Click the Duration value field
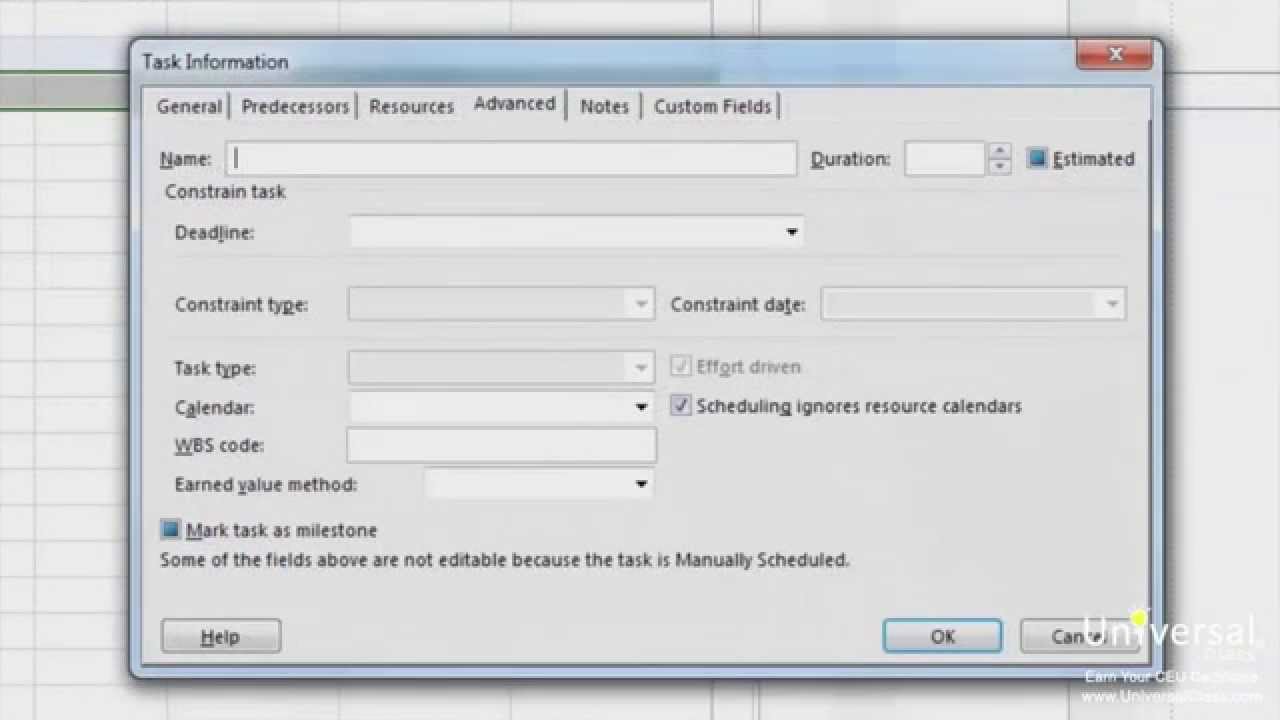Screen dimensions: 1280x720 (x=945, y=159)
